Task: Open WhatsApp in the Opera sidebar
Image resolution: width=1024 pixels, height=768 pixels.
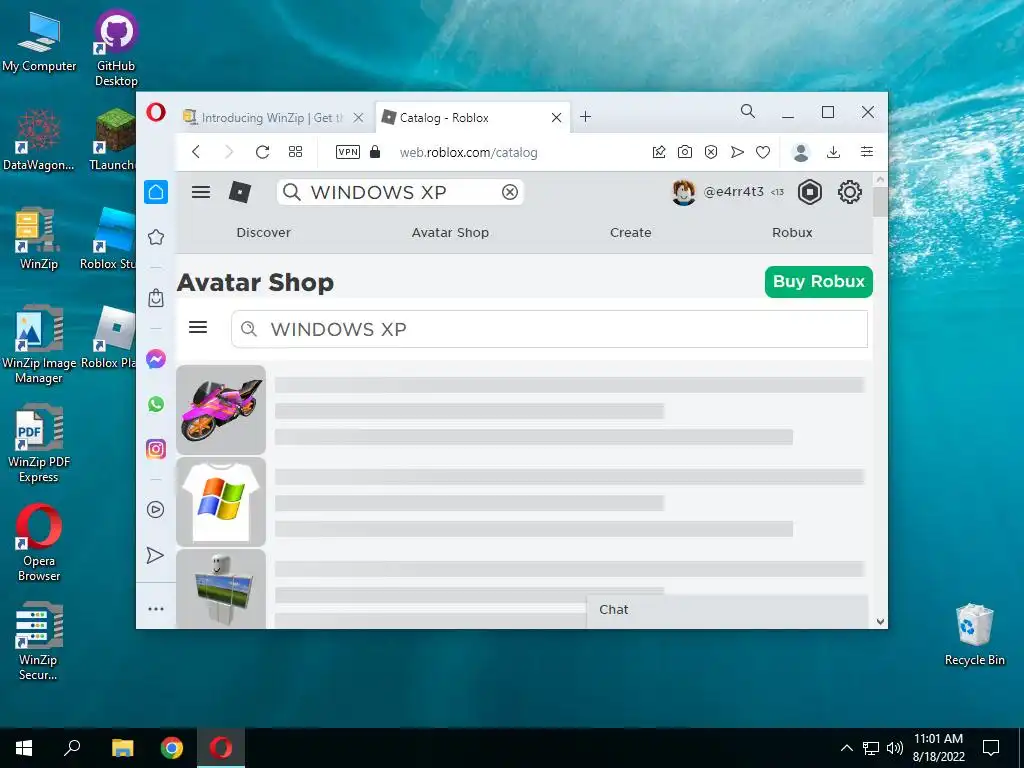Action: (x=156, y=404)
